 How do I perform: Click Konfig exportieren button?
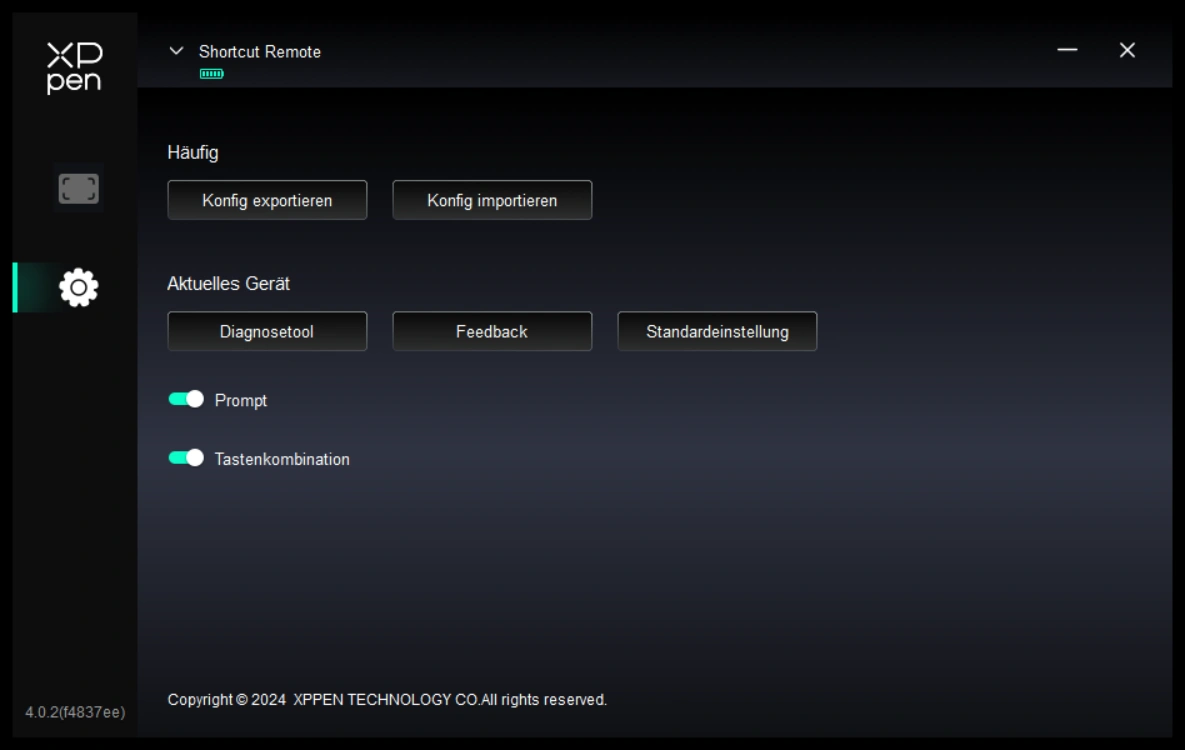click(267, 200)
